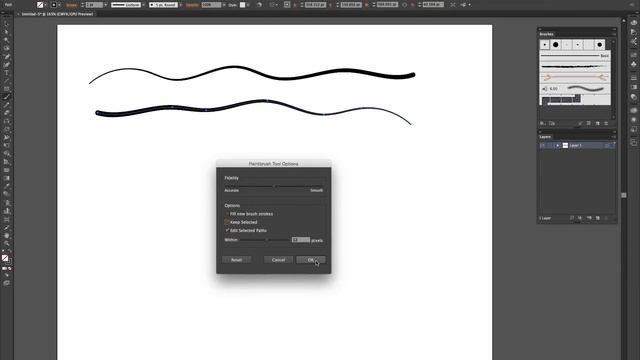Select the Type tool
640x360 pixels.
tap(7, 73)
